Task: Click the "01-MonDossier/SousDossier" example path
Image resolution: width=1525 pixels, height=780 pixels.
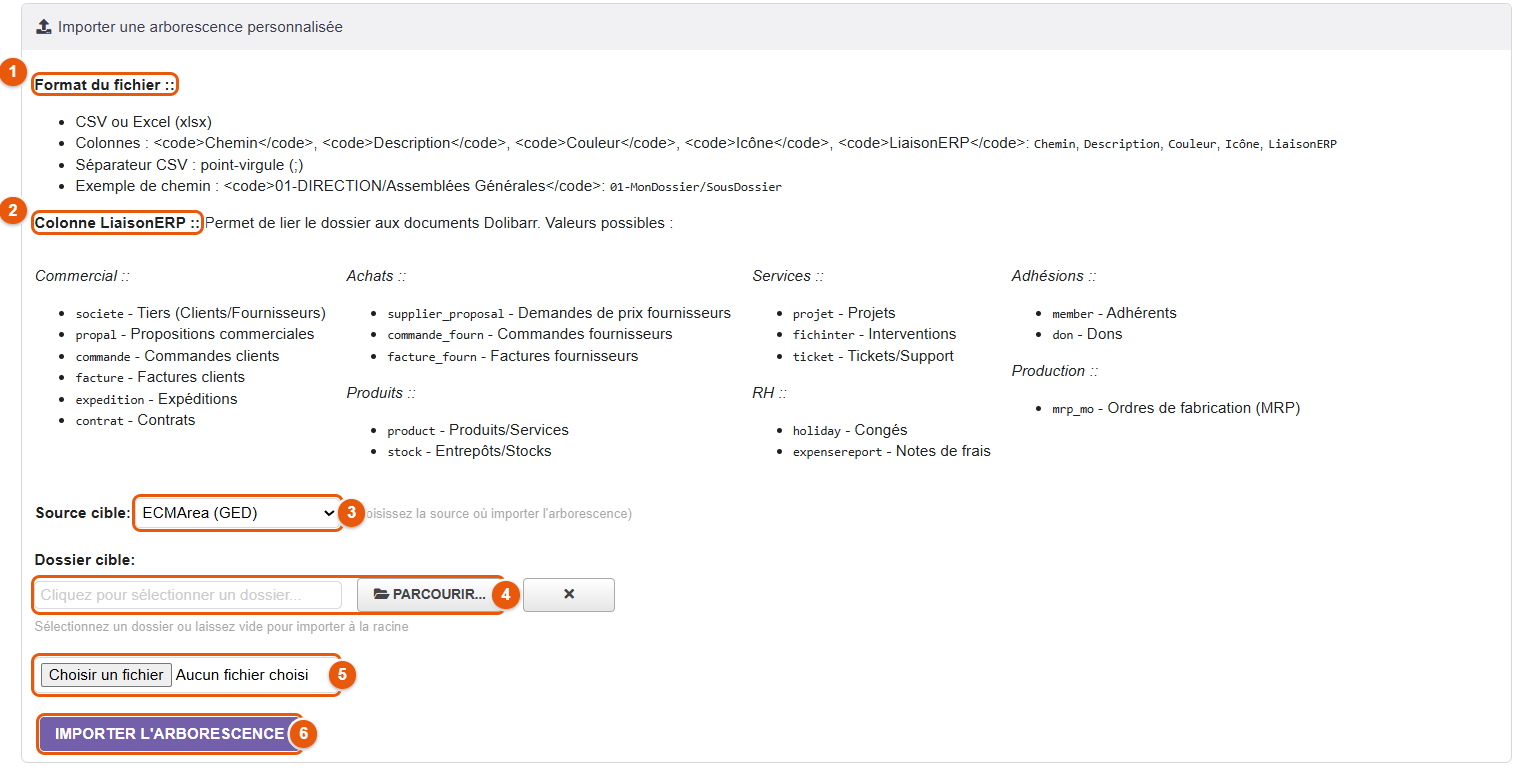Action: click(696, 187)
